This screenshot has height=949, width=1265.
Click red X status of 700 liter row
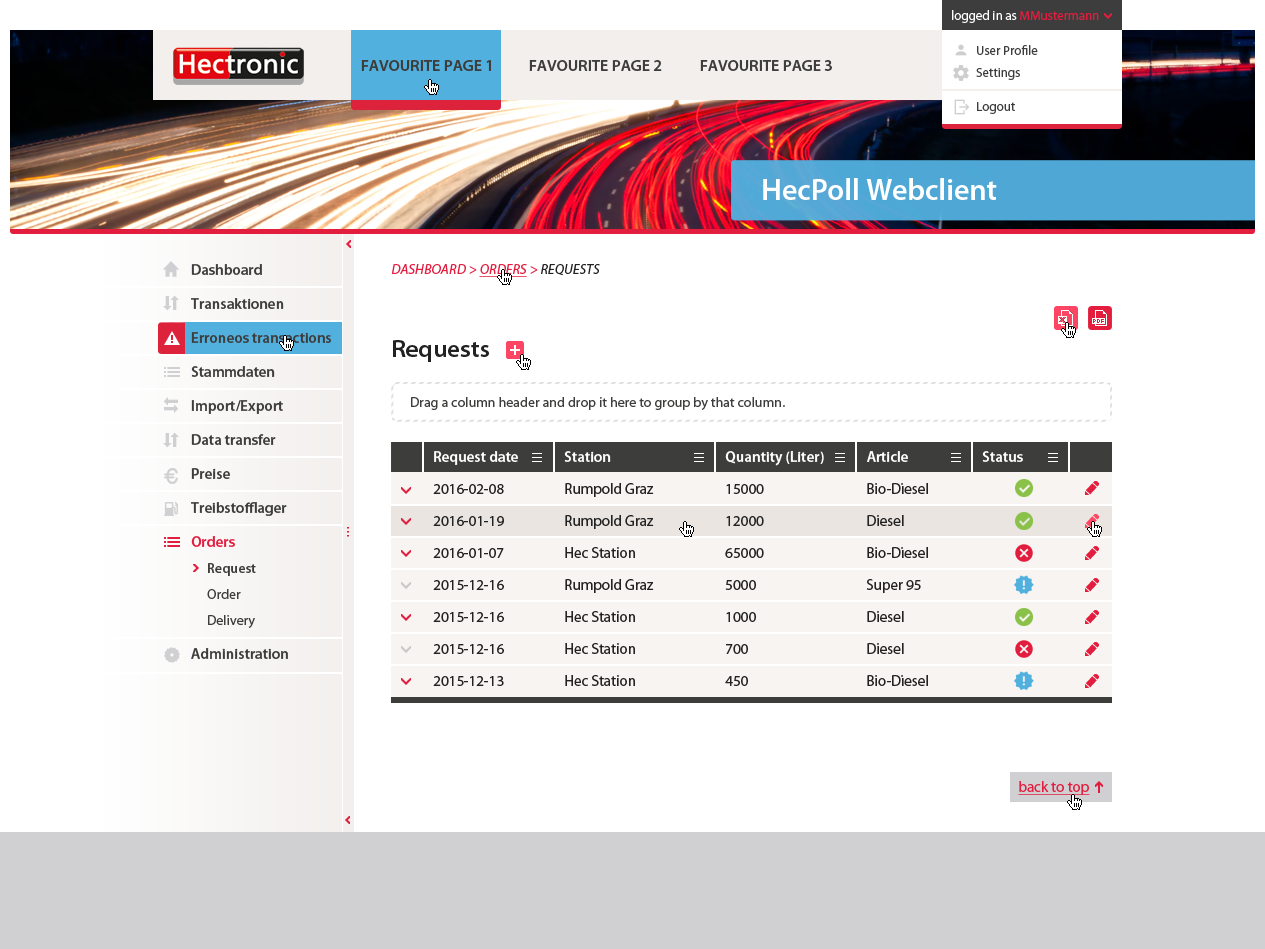(x=1024, y=649)
